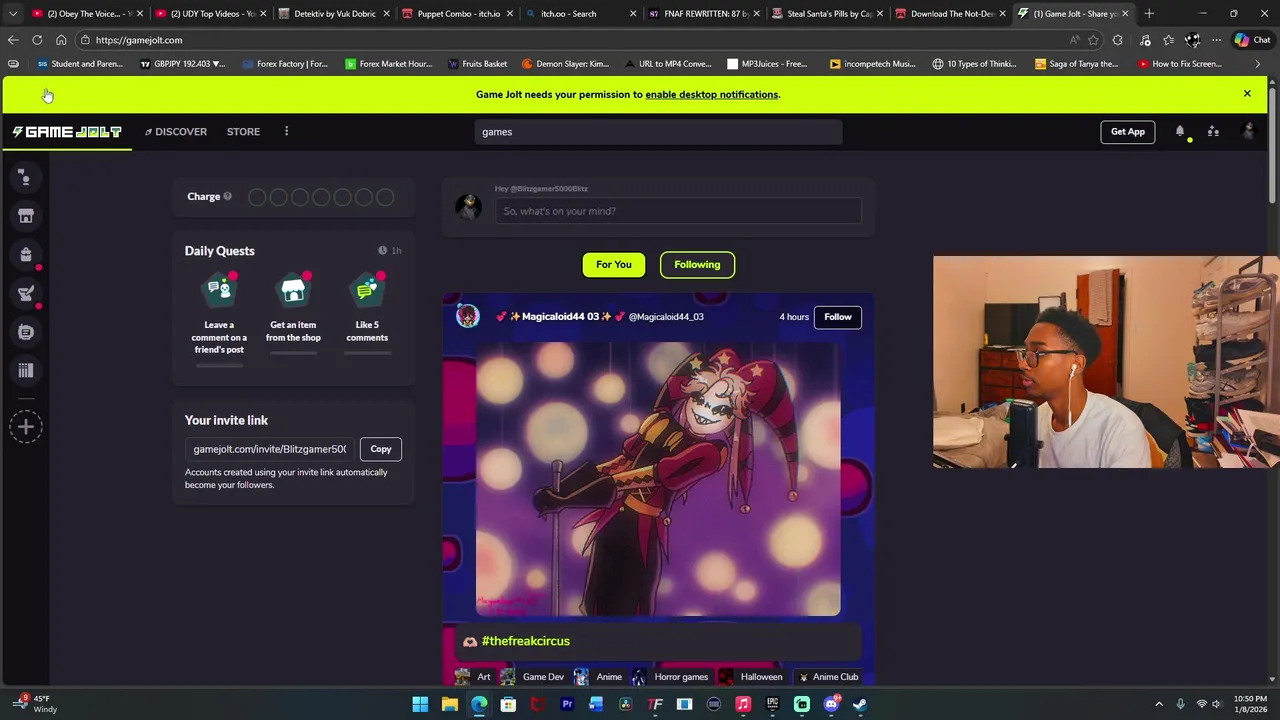
Task: Open the shop storefront icon in sidebar
Action: click(26, 216)
